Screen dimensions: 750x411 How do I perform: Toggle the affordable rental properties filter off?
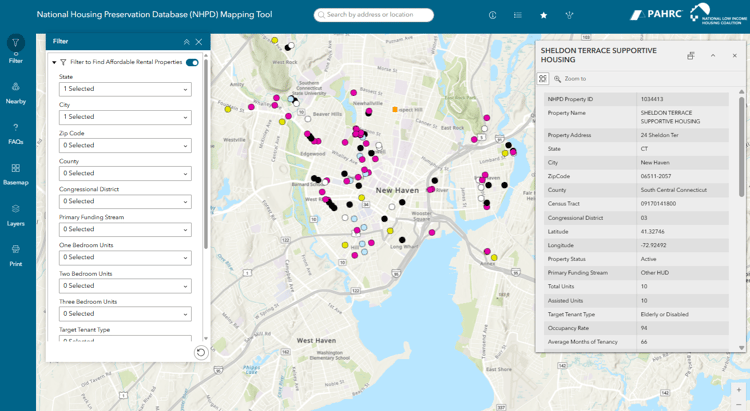(192, 62)
